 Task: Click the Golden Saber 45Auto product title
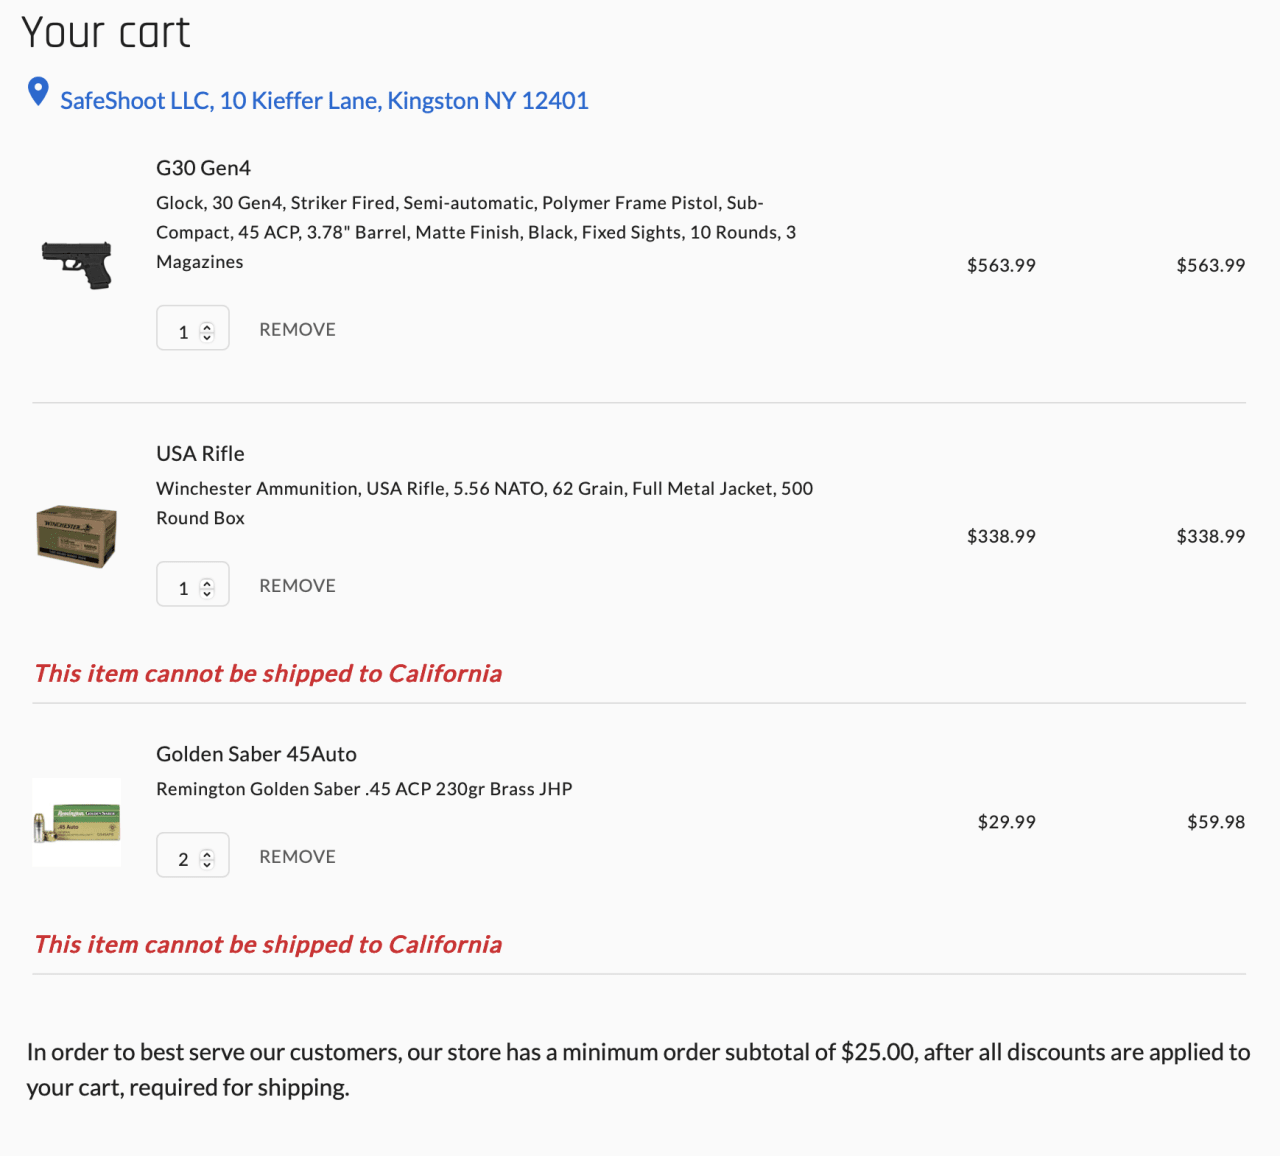point(256,753)
